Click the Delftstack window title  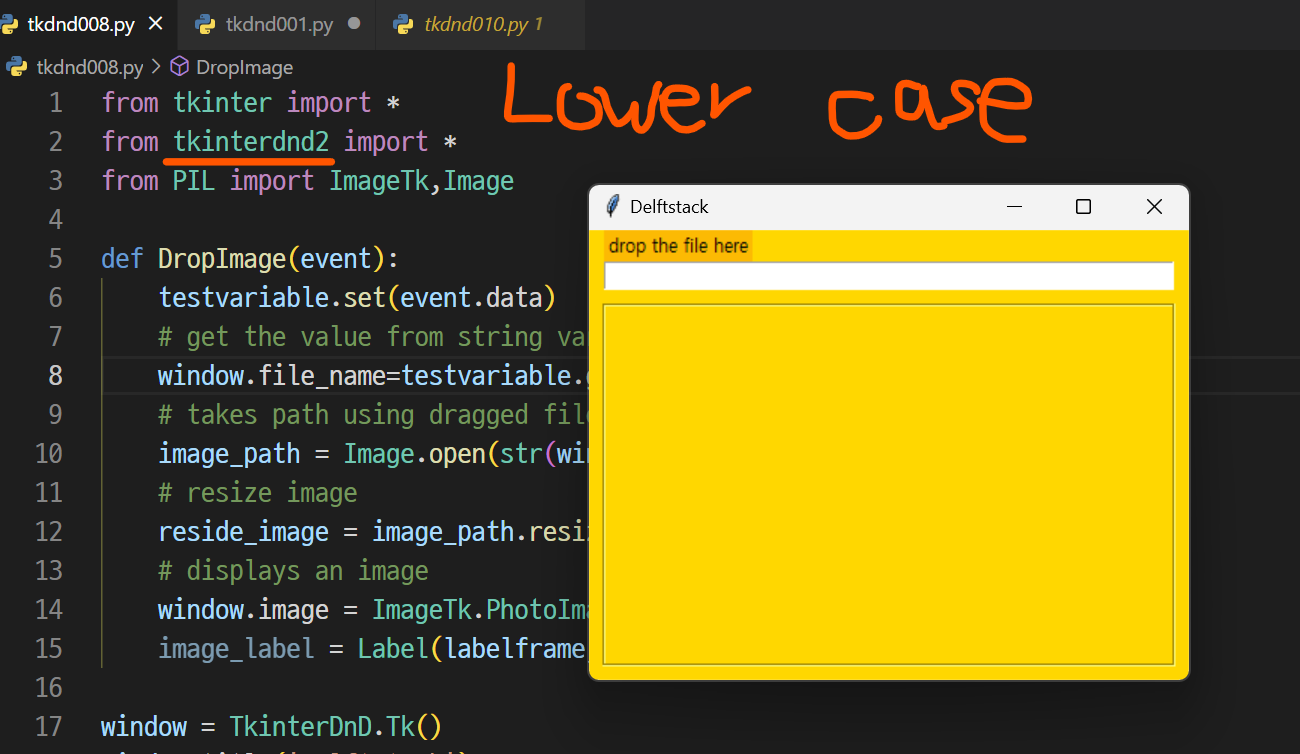tap(669, 207)
